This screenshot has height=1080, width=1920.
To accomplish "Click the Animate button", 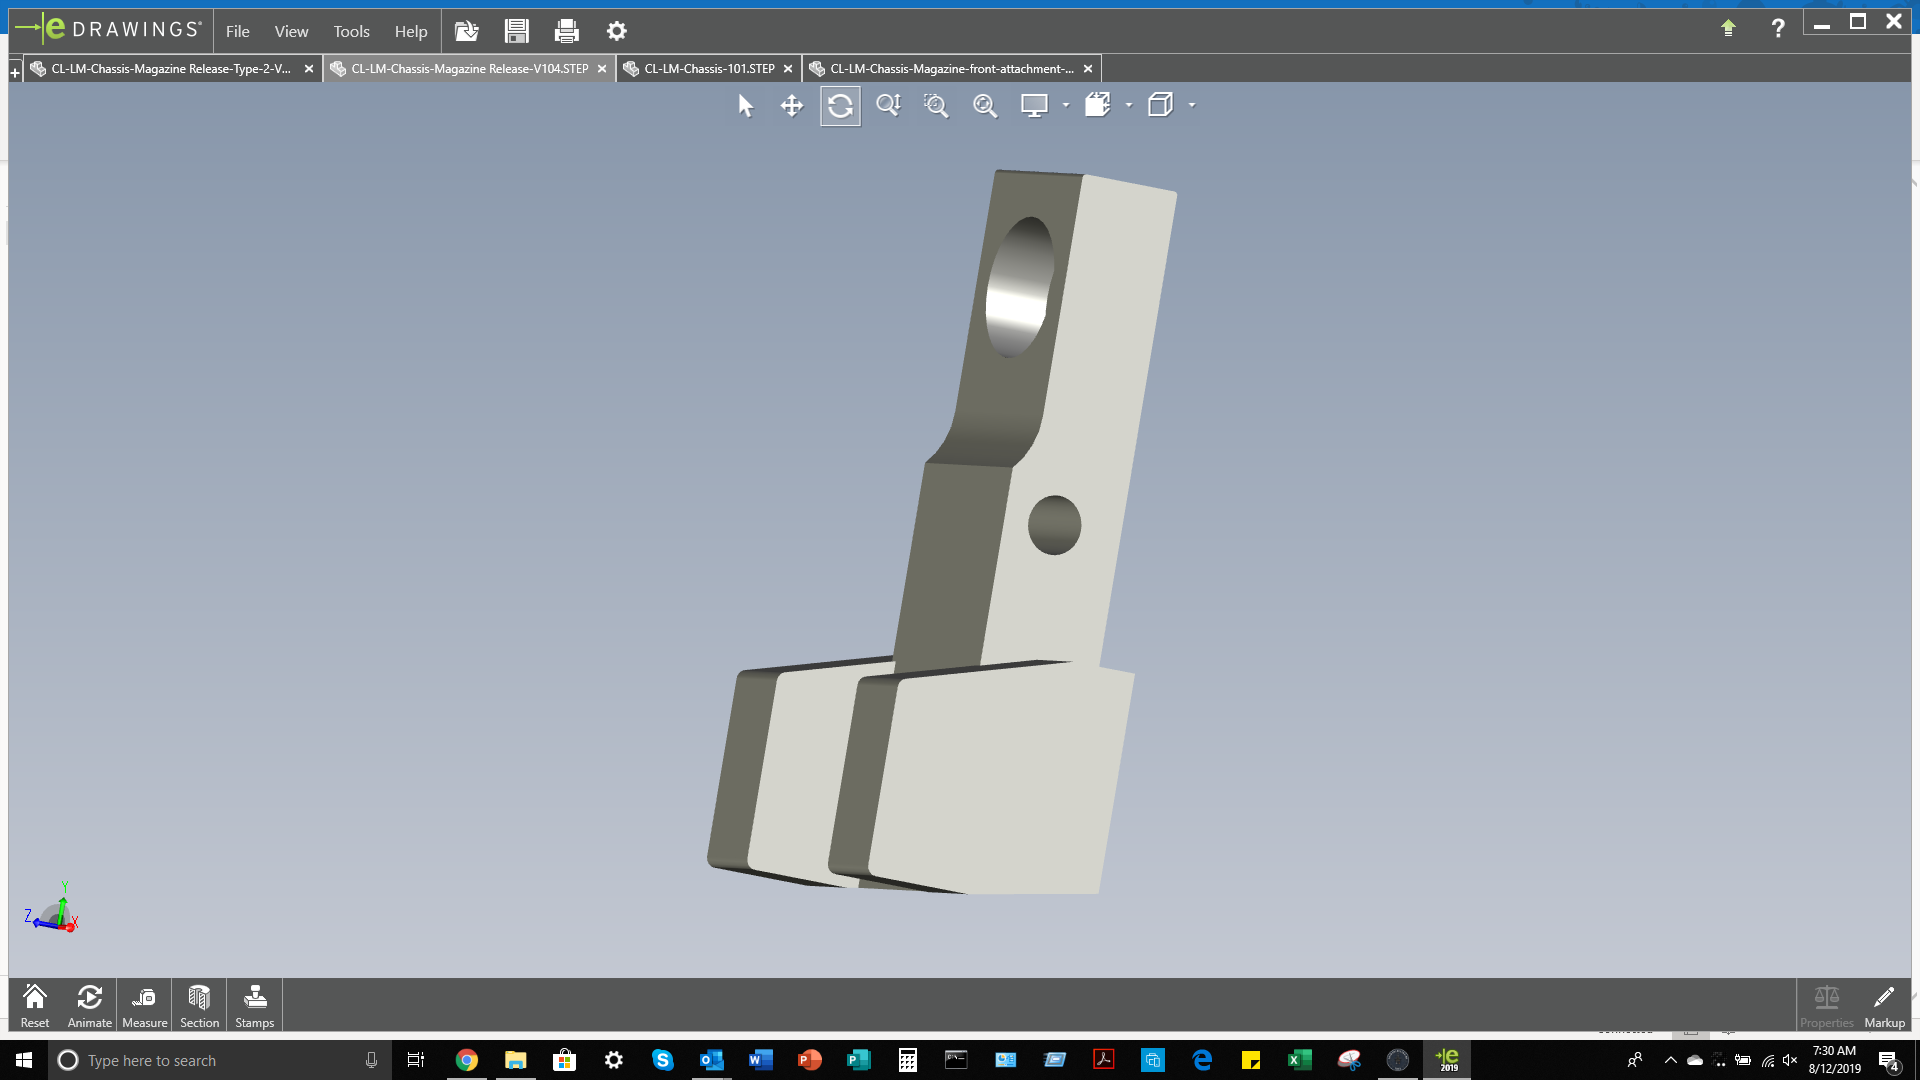I will 89,1005.
